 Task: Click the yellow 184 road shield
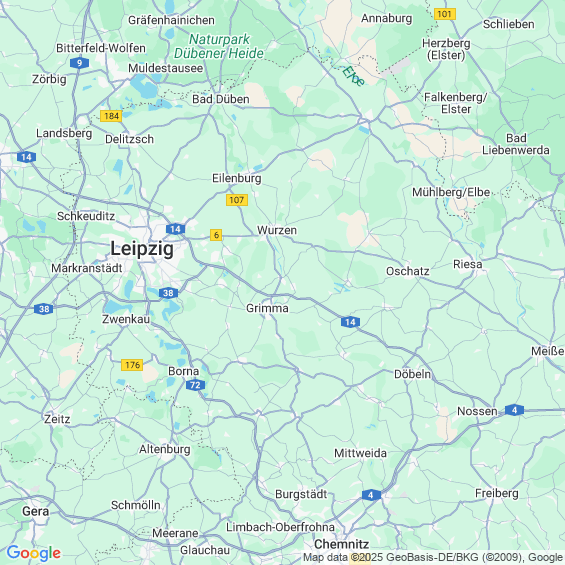tap(111, 116)
